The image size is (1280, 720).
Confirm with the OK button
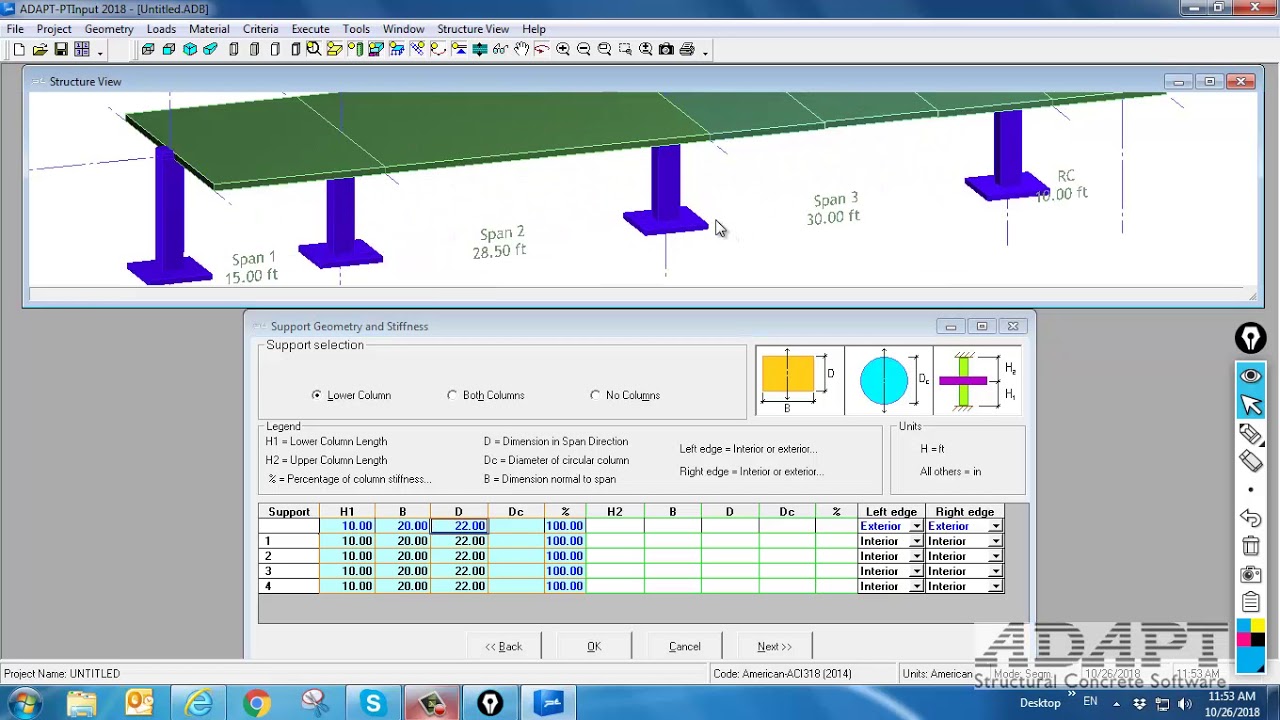coord(594,647)
